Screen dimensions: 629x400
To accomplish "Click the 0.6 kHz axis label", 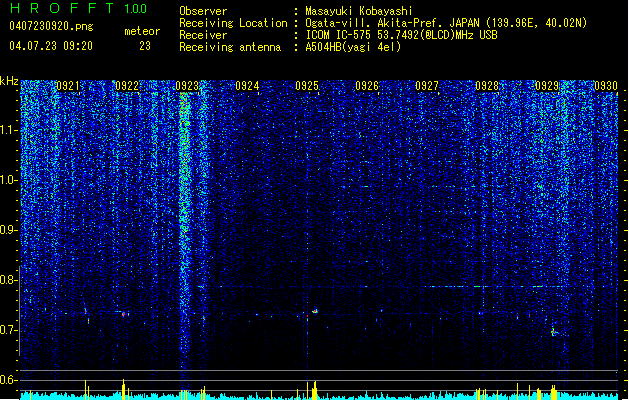I will [9, 380].
